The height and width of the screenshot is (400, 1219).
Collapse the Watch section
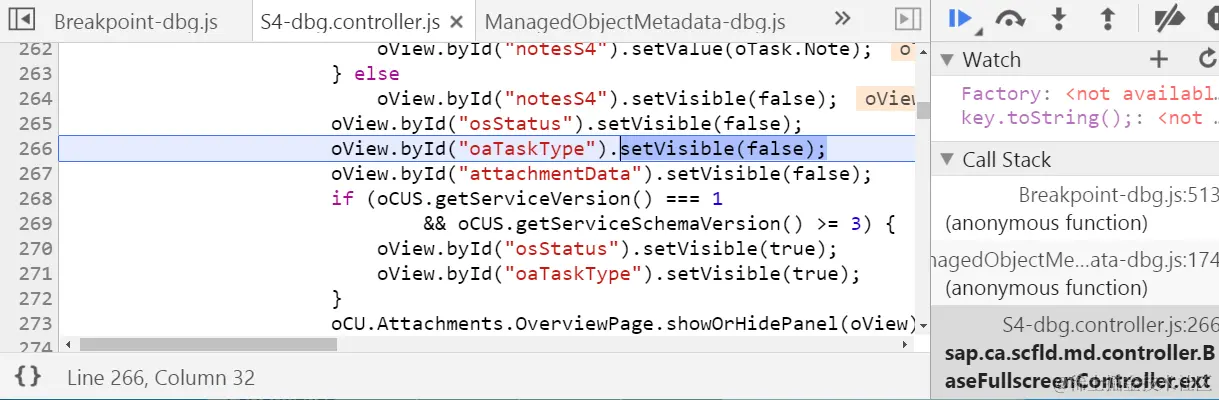click(x=946, y=60)
